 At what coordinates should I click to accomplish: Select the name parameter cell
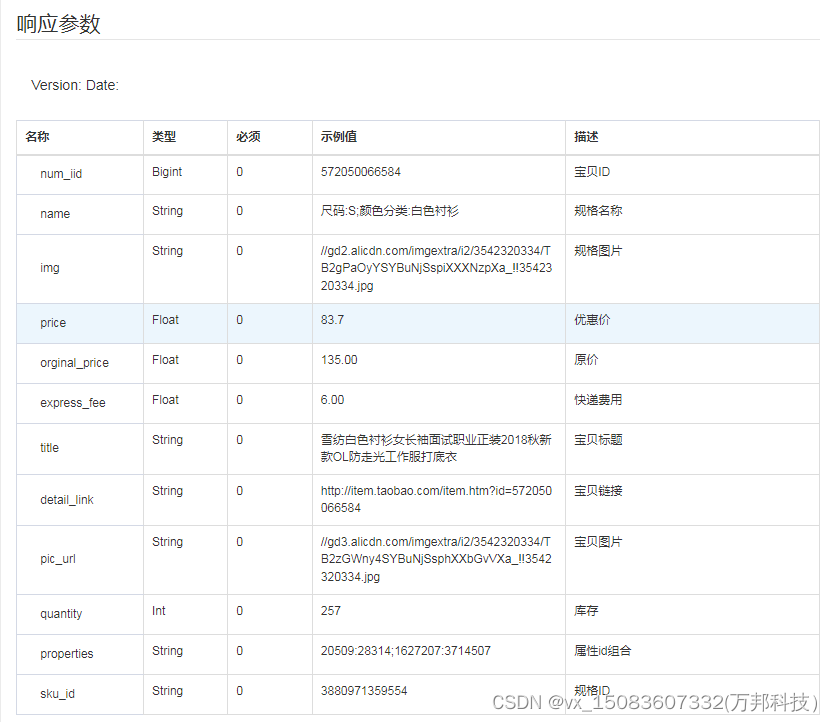coord(55,214)
